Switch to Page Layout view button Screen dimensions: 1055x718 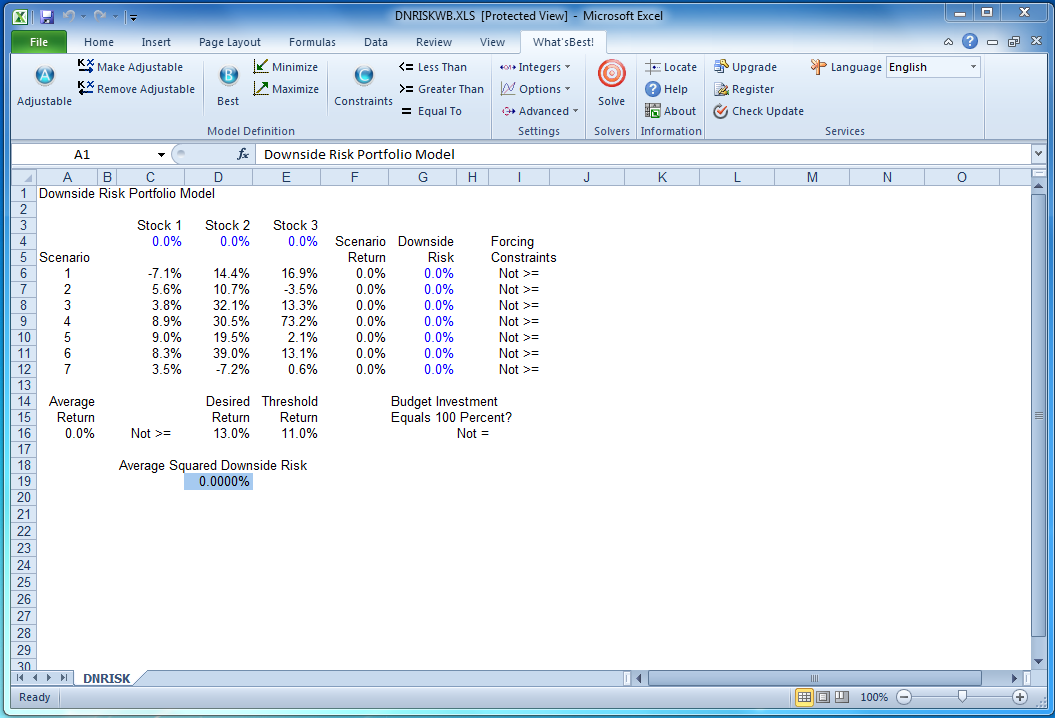(x=823, y=697)
